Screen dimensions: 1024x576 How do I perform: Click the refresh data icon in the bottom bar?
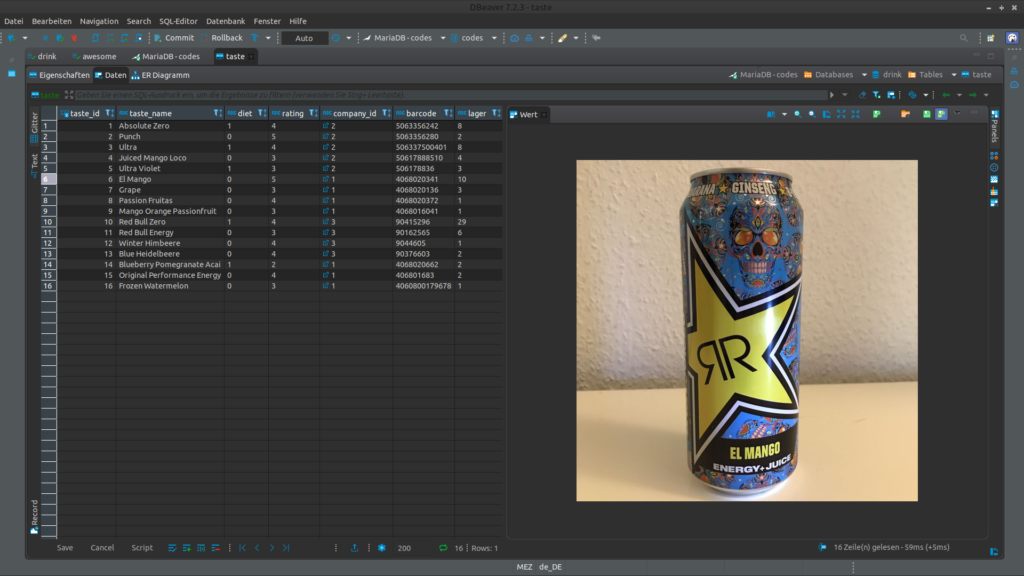(x=443, y=548)
